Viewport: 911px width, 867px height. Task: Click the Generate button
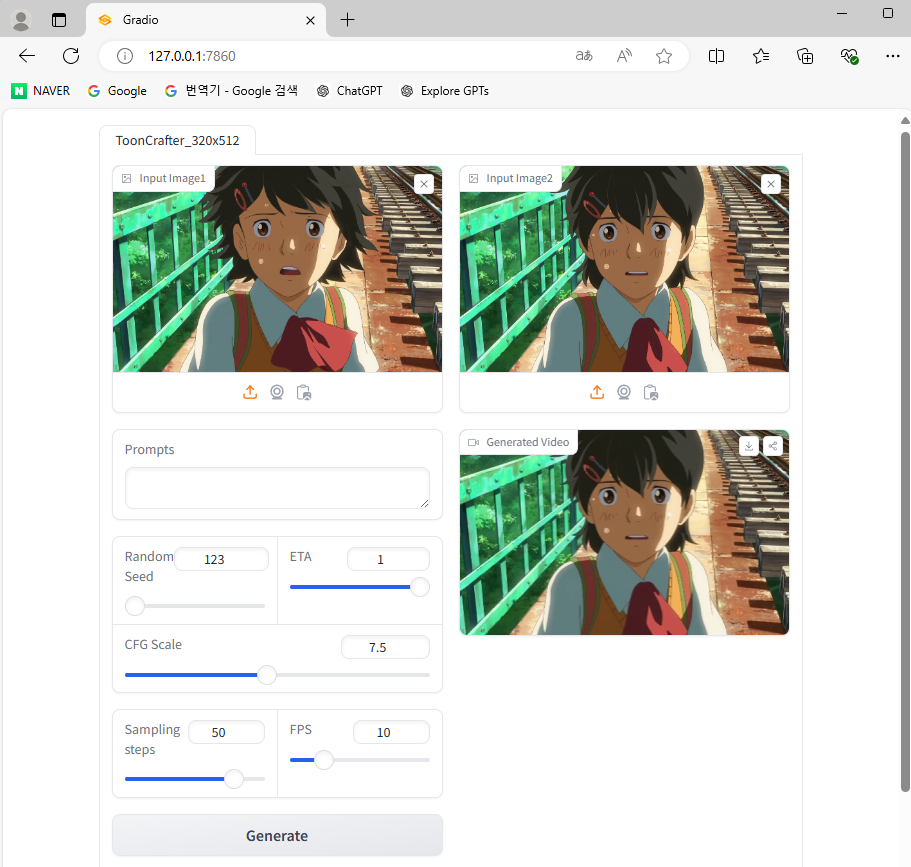pyautogui.click(x=277, y=836)
